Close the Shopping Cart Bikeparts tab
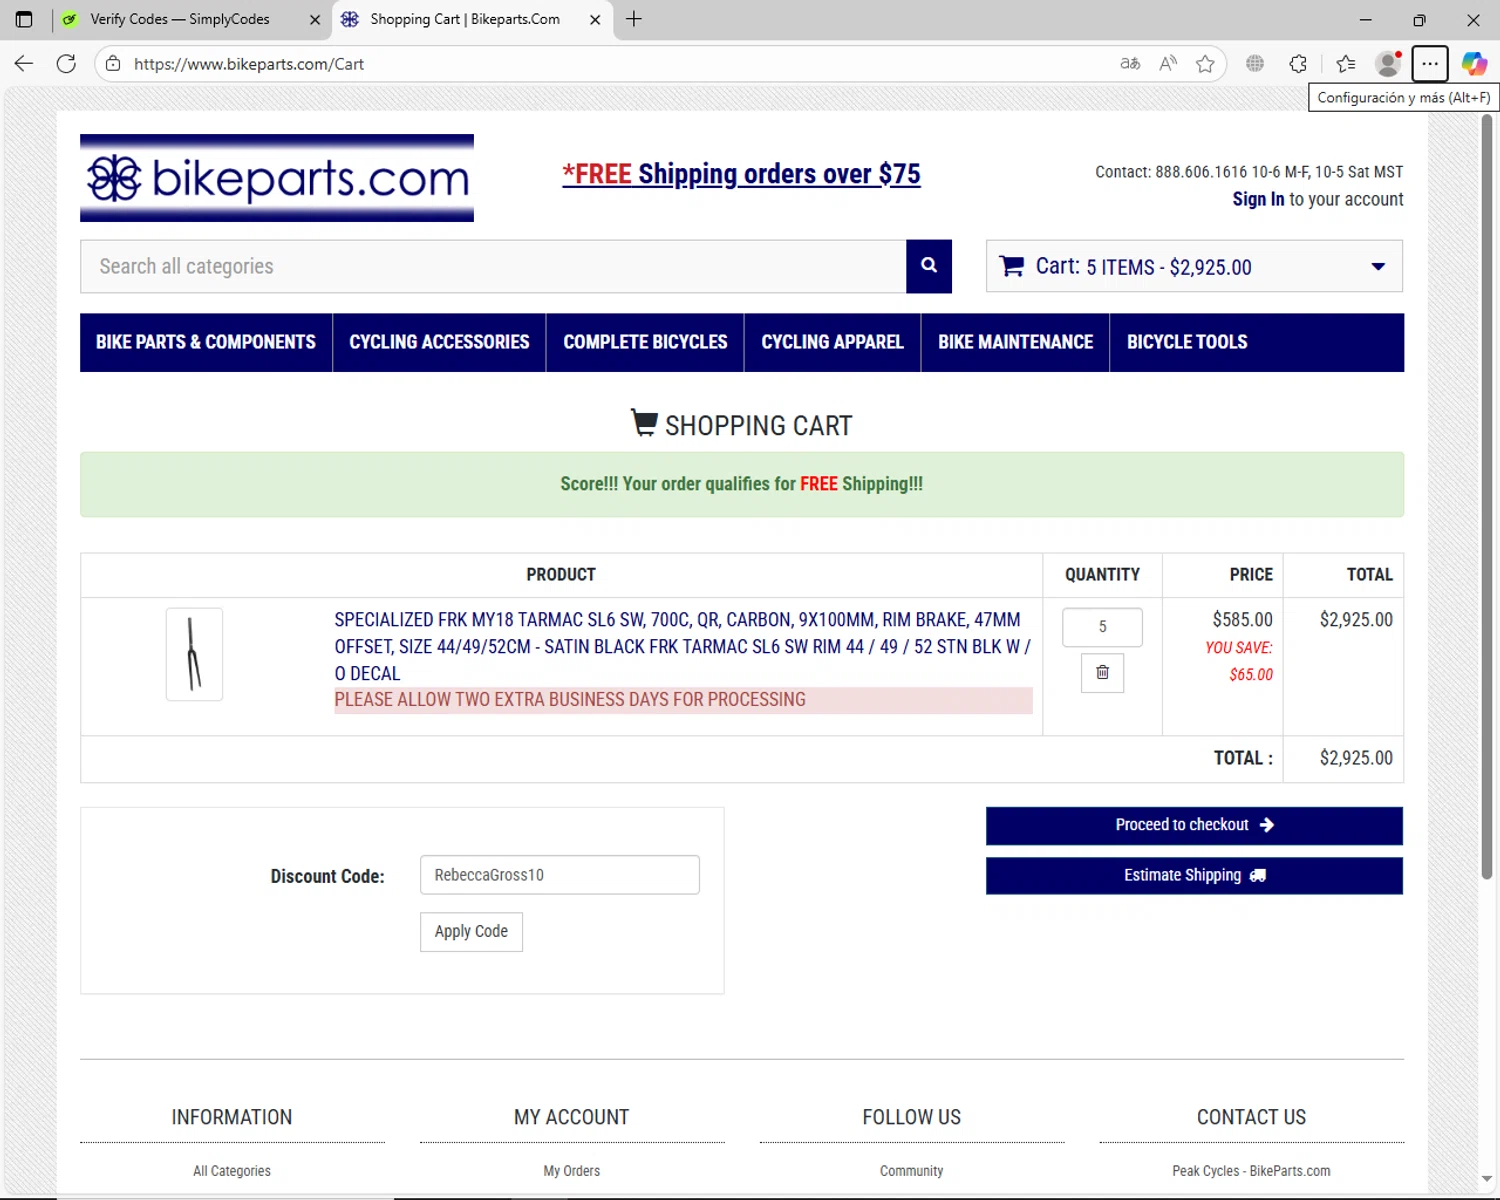 tap(595, 19)
